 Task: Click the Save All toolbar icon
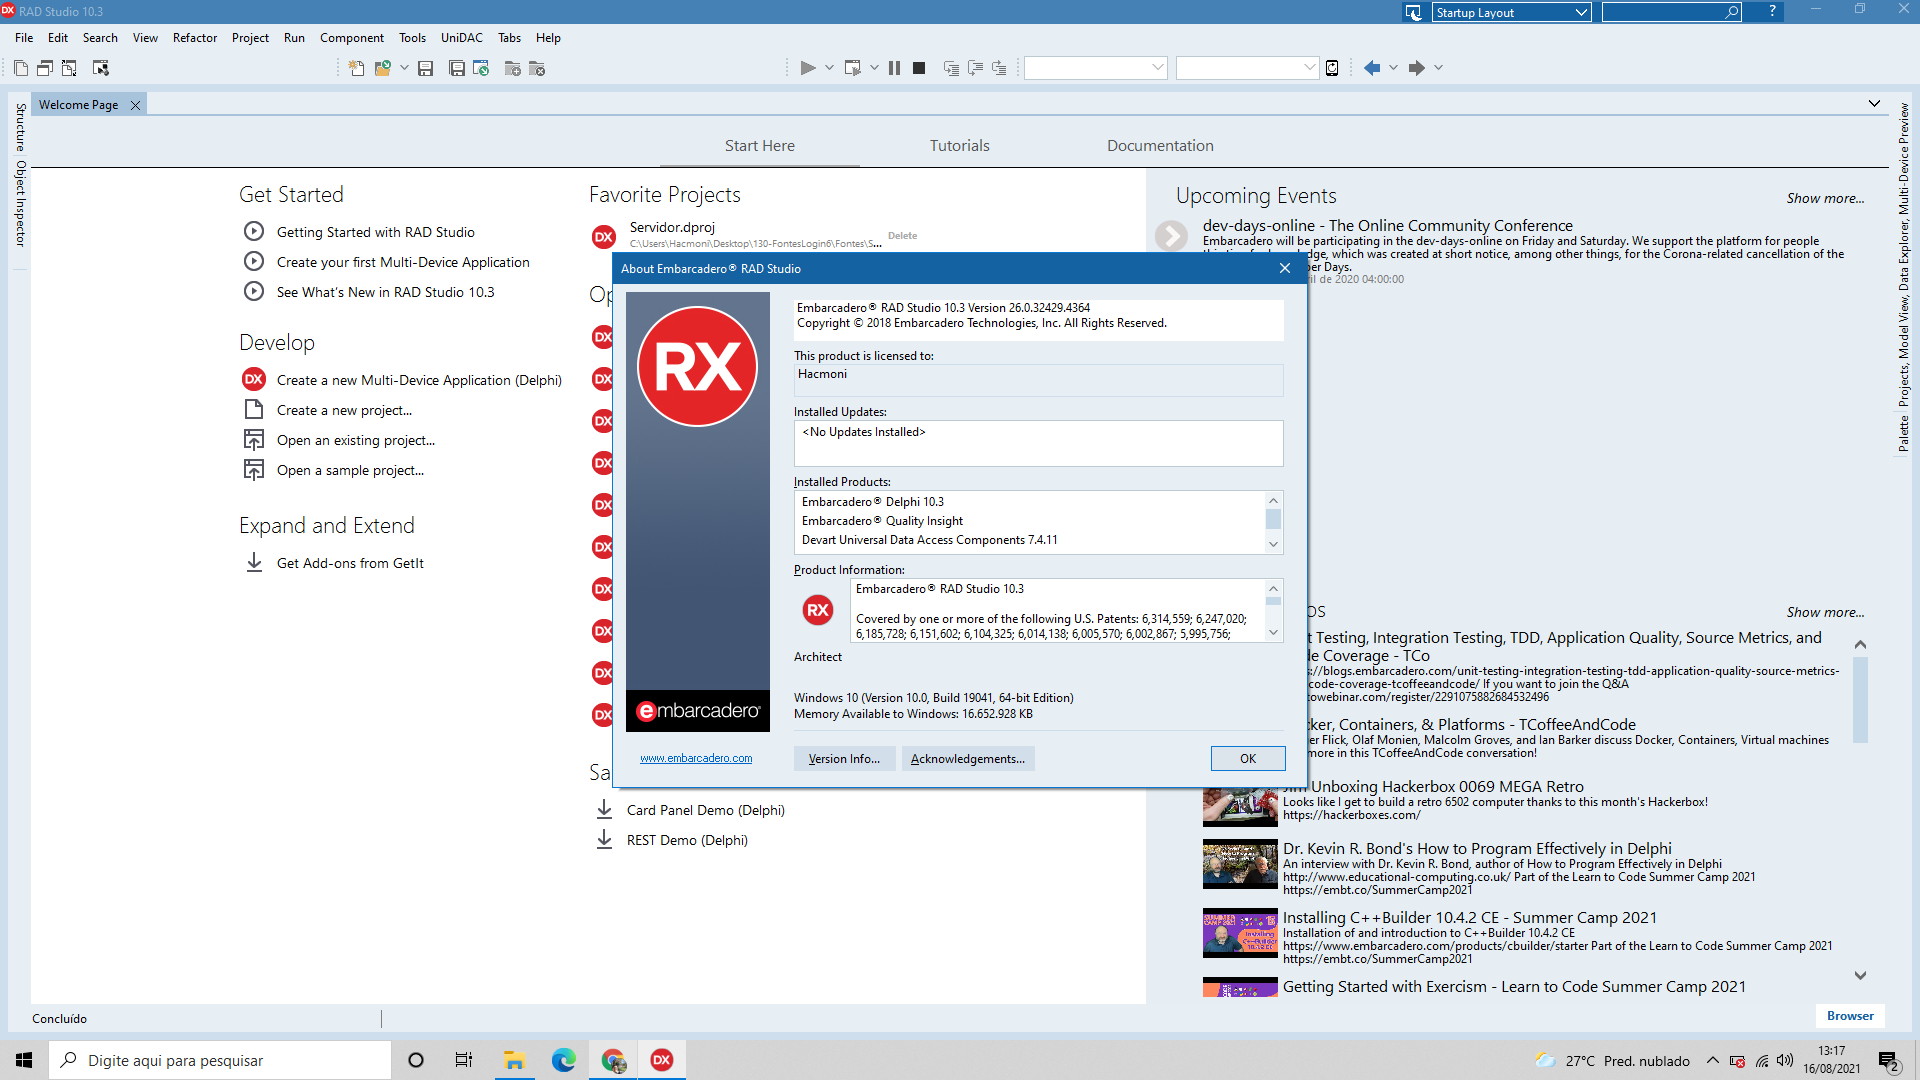457,68
